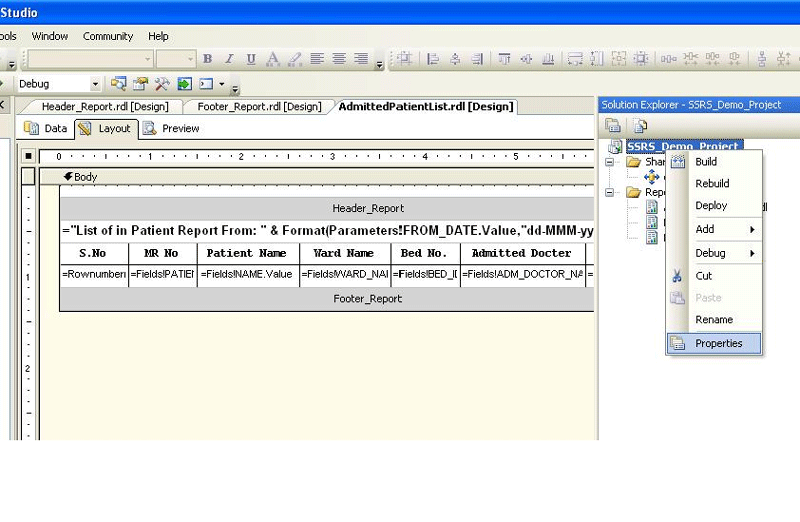Choose Rebuild from the context menu
Screen dimensions: 800x522
[714, 184]
